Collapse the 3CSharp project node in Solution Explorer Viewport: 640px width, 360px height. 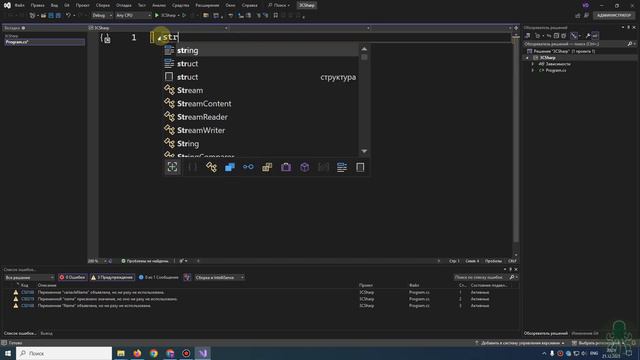click(527, 58)
